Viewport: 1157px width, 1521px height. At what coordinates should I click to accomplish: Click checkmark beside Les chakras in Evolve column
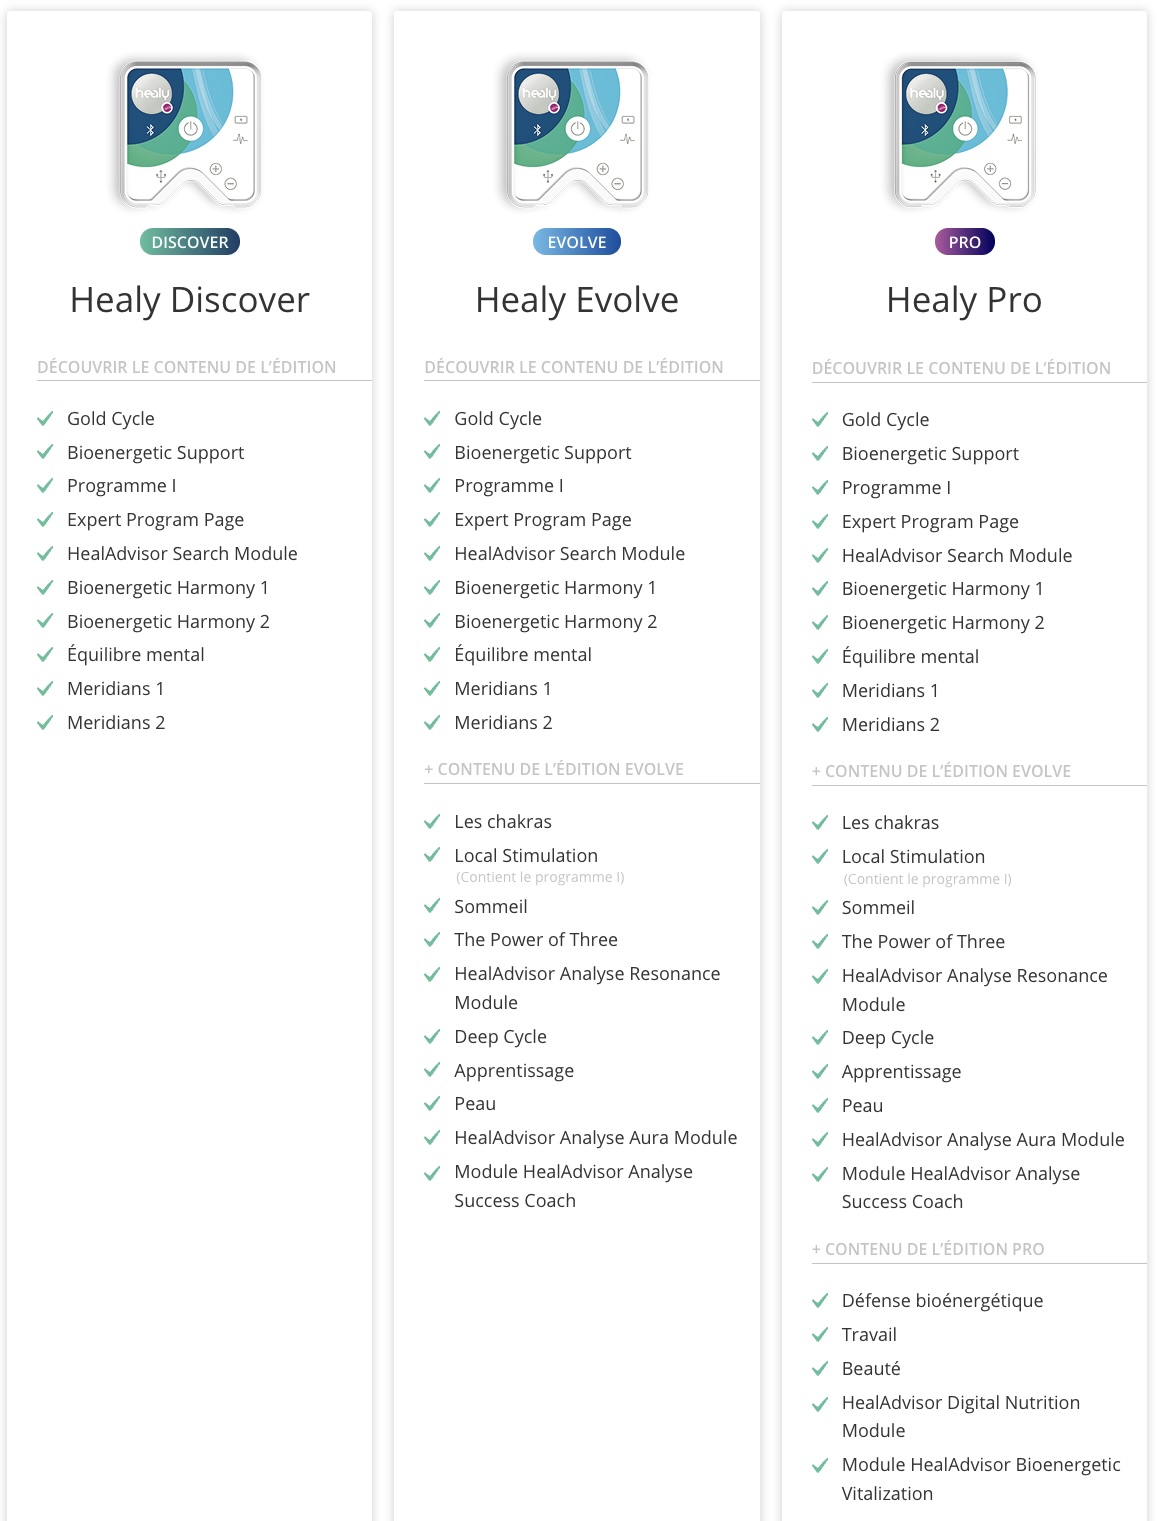pyautogui.click(x=432, y=821)
